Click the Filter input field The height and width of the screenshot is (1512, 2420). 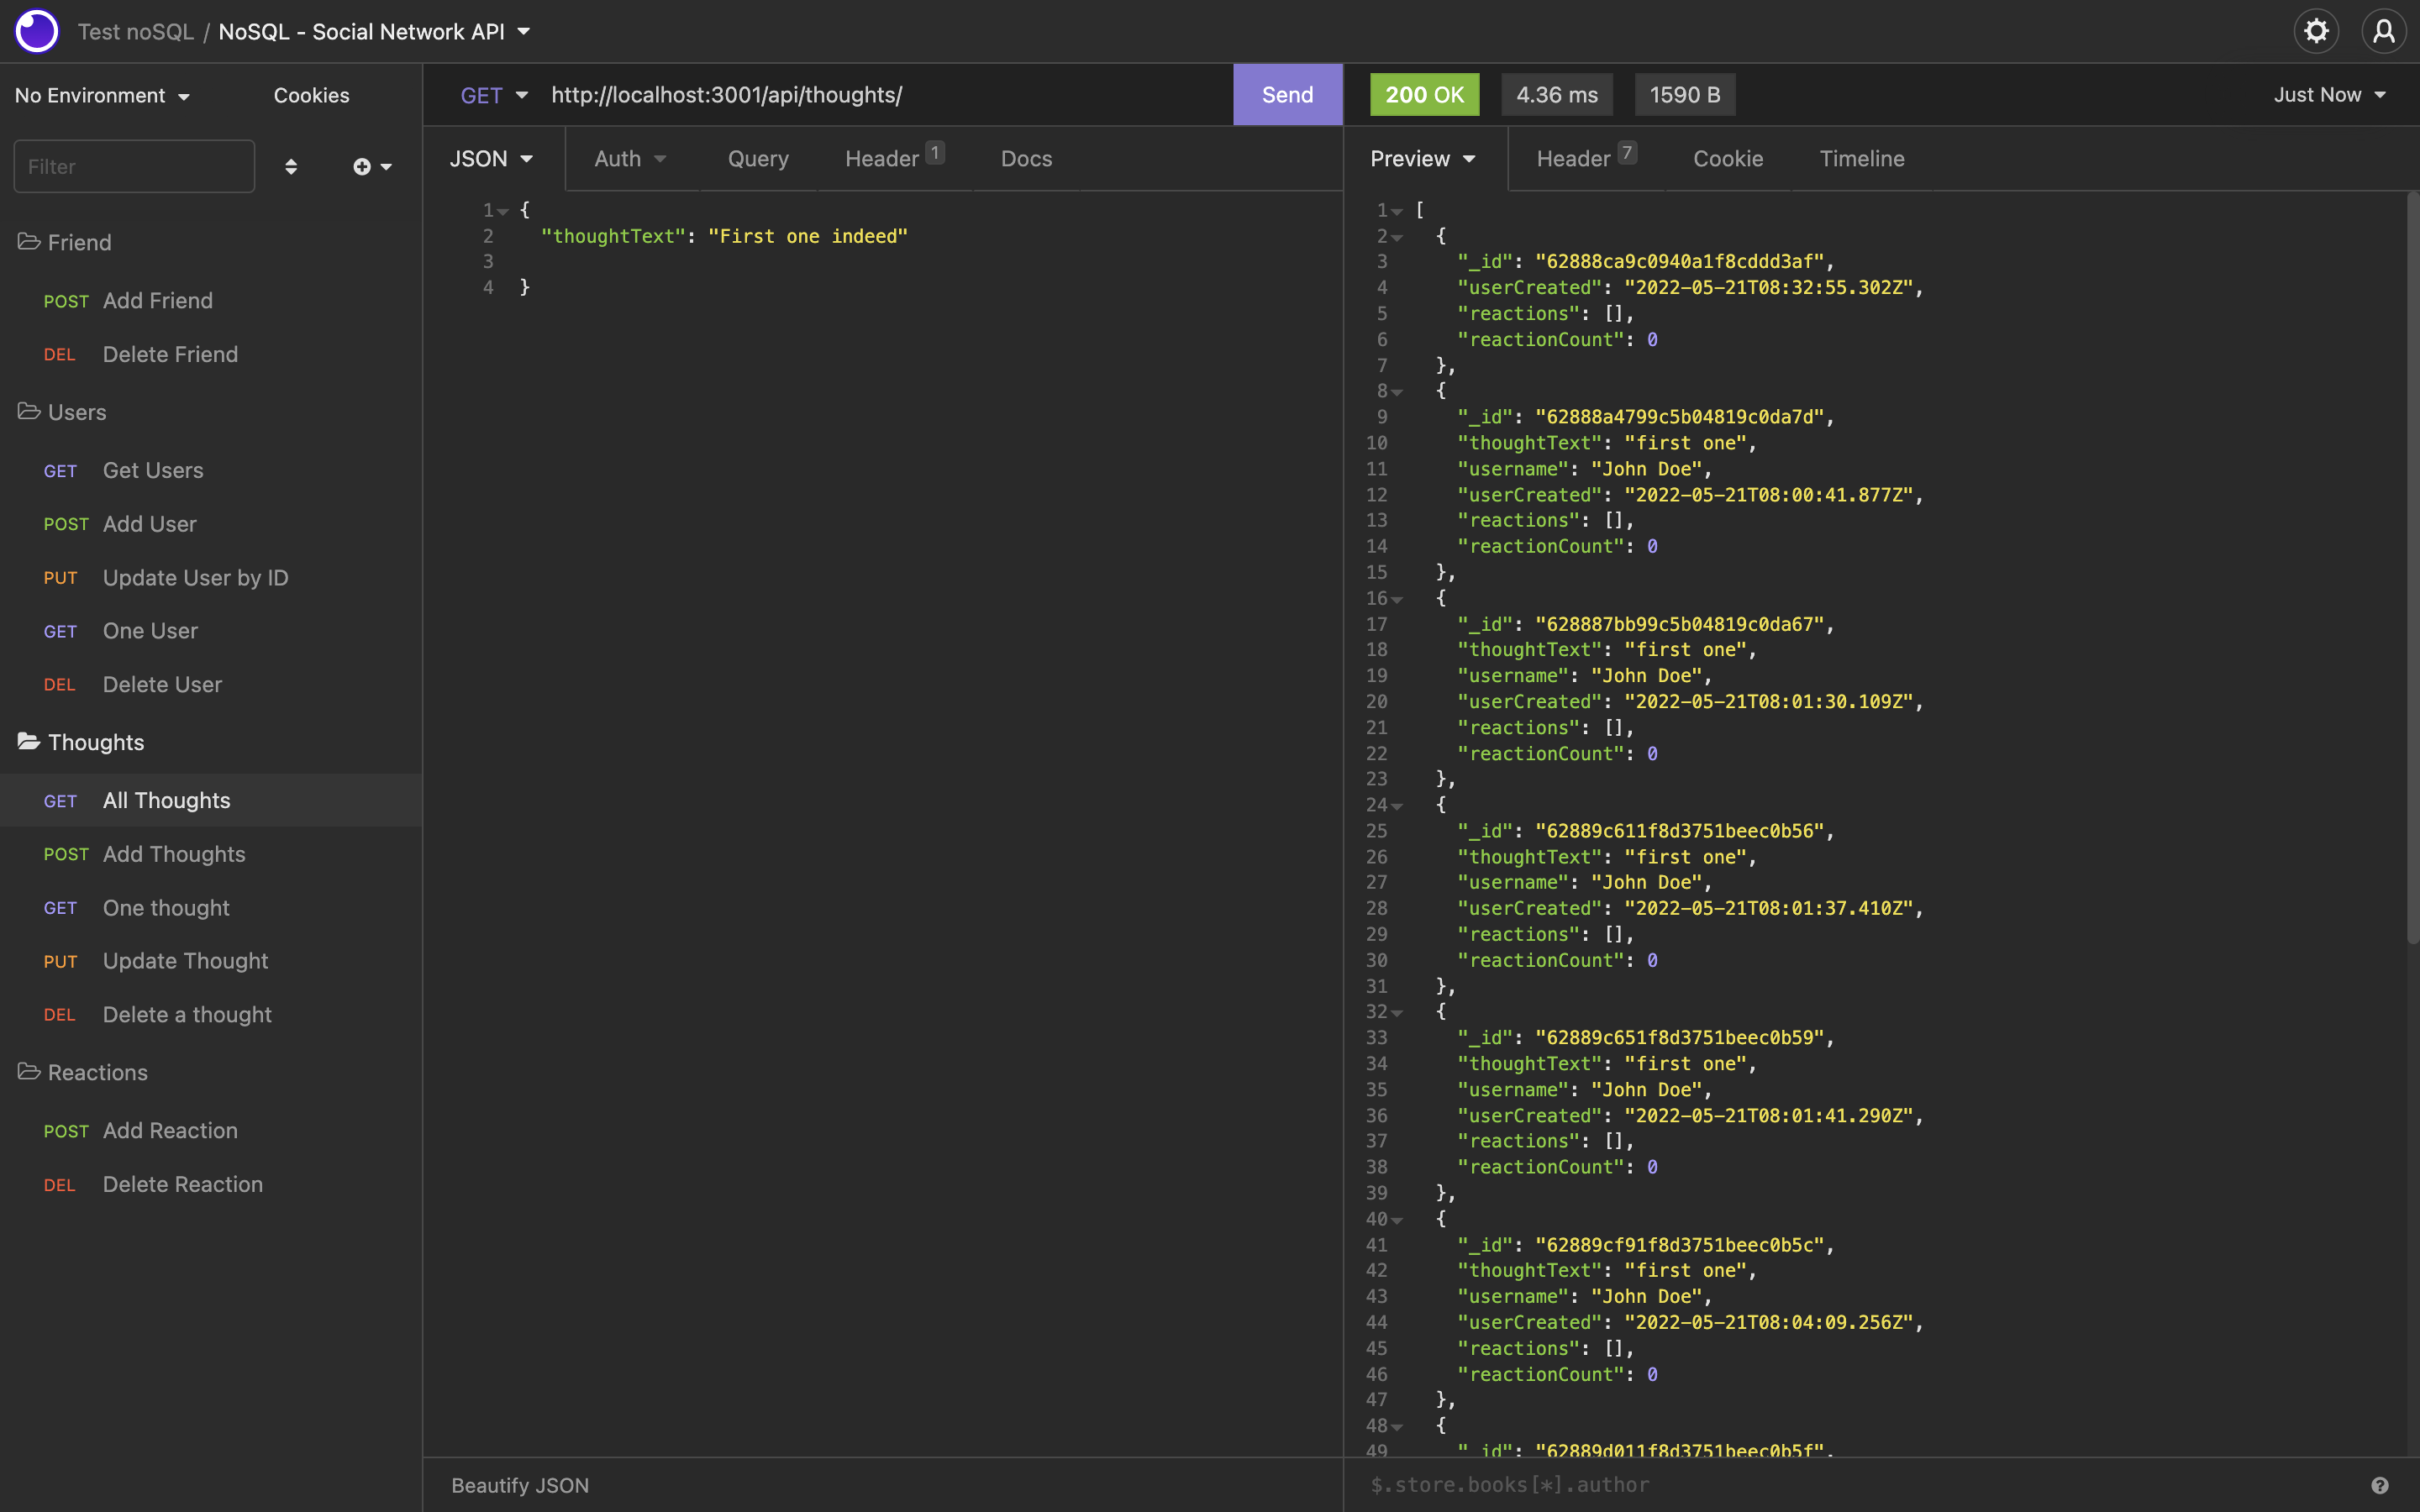coord(134,167)
